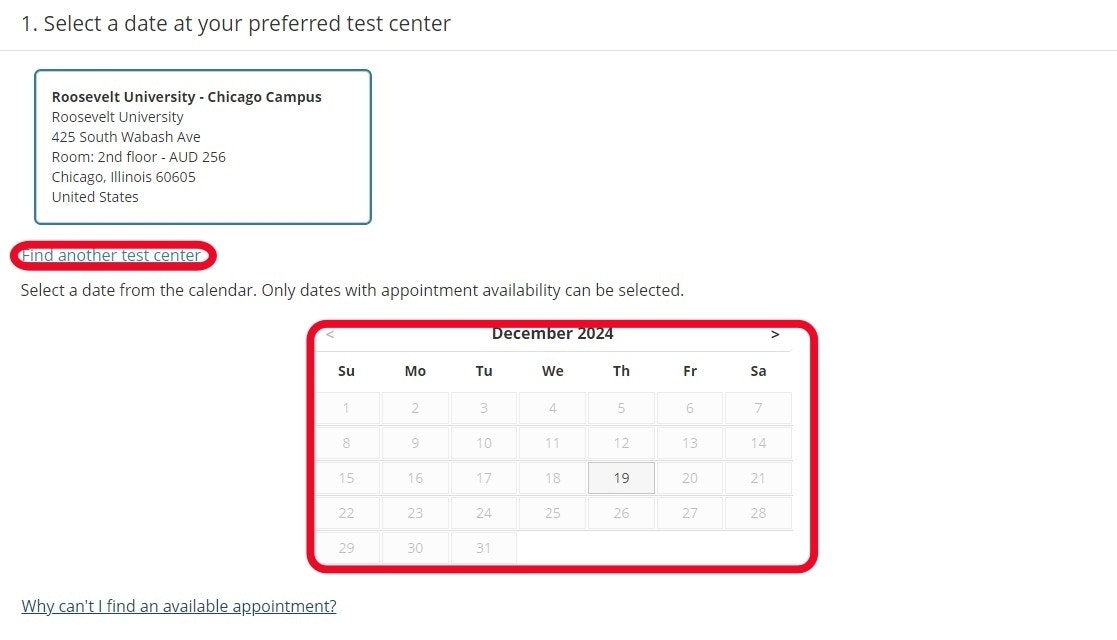Click date 5 in the calendar
The image size is (1117, 640).
point(621,408)
